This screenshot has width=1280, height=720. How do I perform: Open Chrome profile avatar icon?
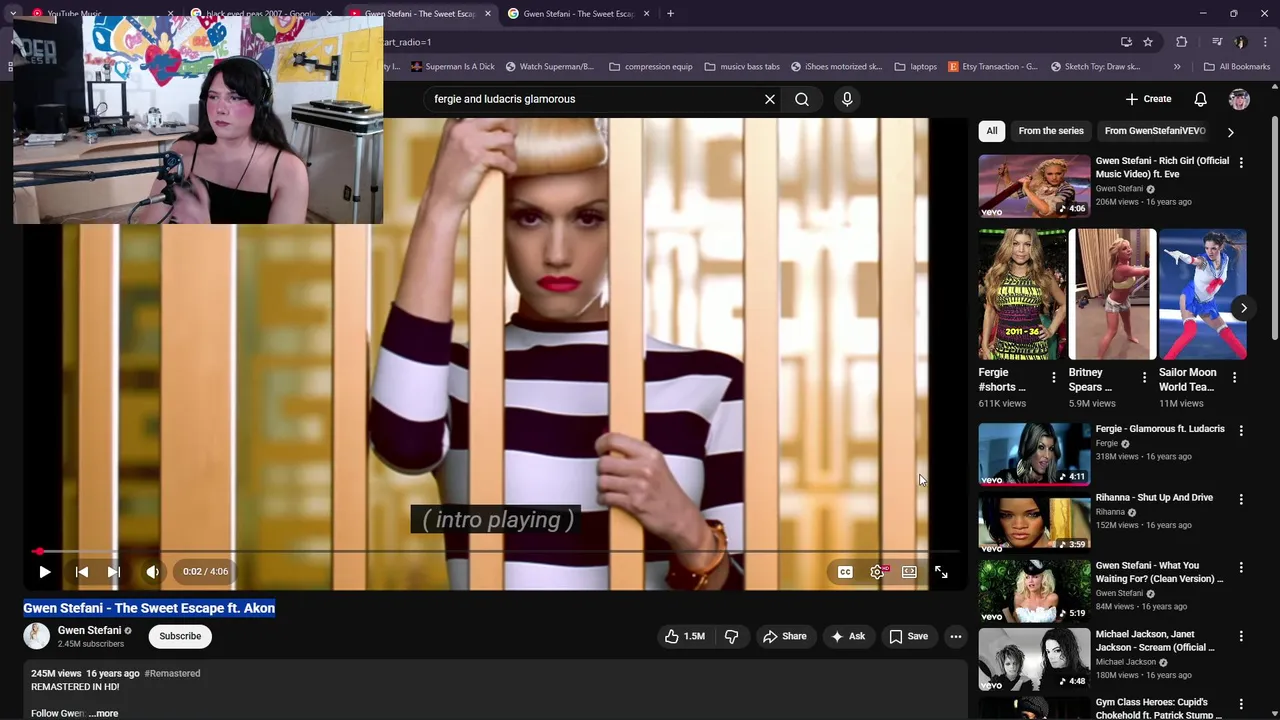(x=1240, y=42)
